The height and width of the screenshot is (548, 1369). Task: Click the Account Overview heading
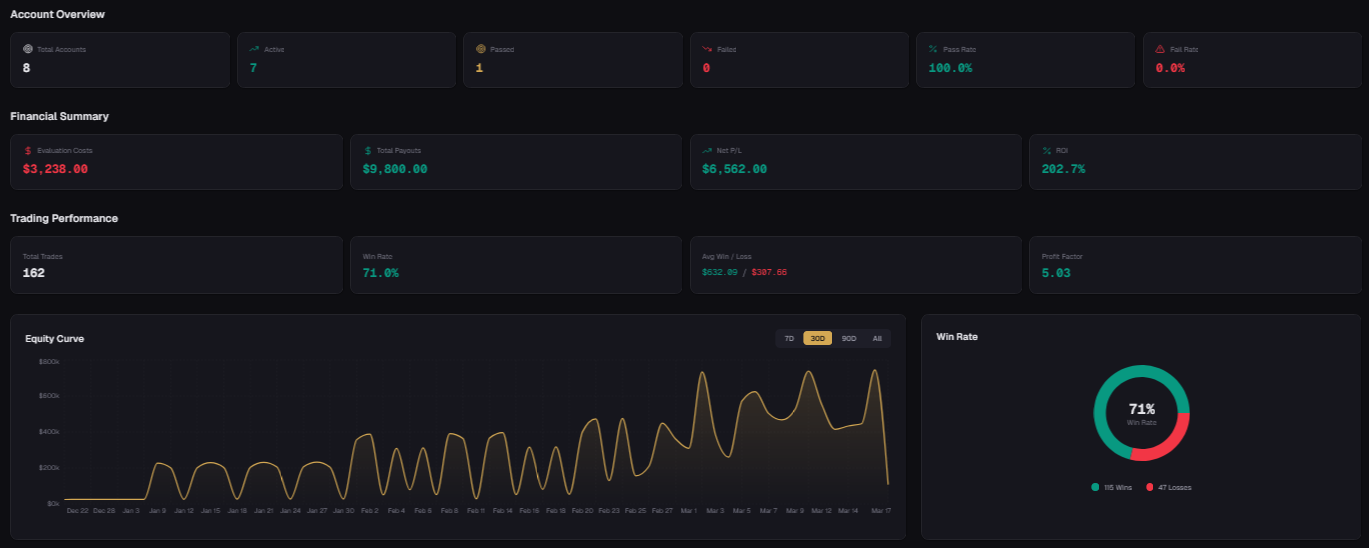(x=57, y=15)
